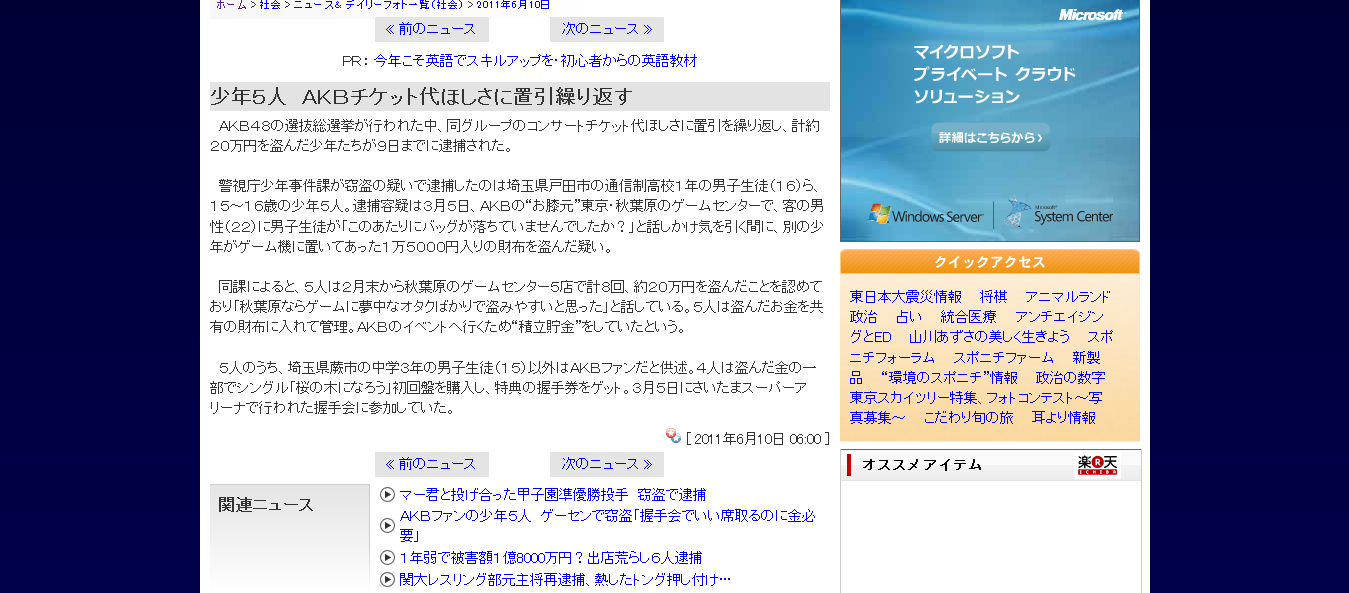This screenshot has height=593, width=1349.
Task: Click the article timestamp 2011年6月10日 06:00
Action: pyautogui.click(x=757, y=439)
